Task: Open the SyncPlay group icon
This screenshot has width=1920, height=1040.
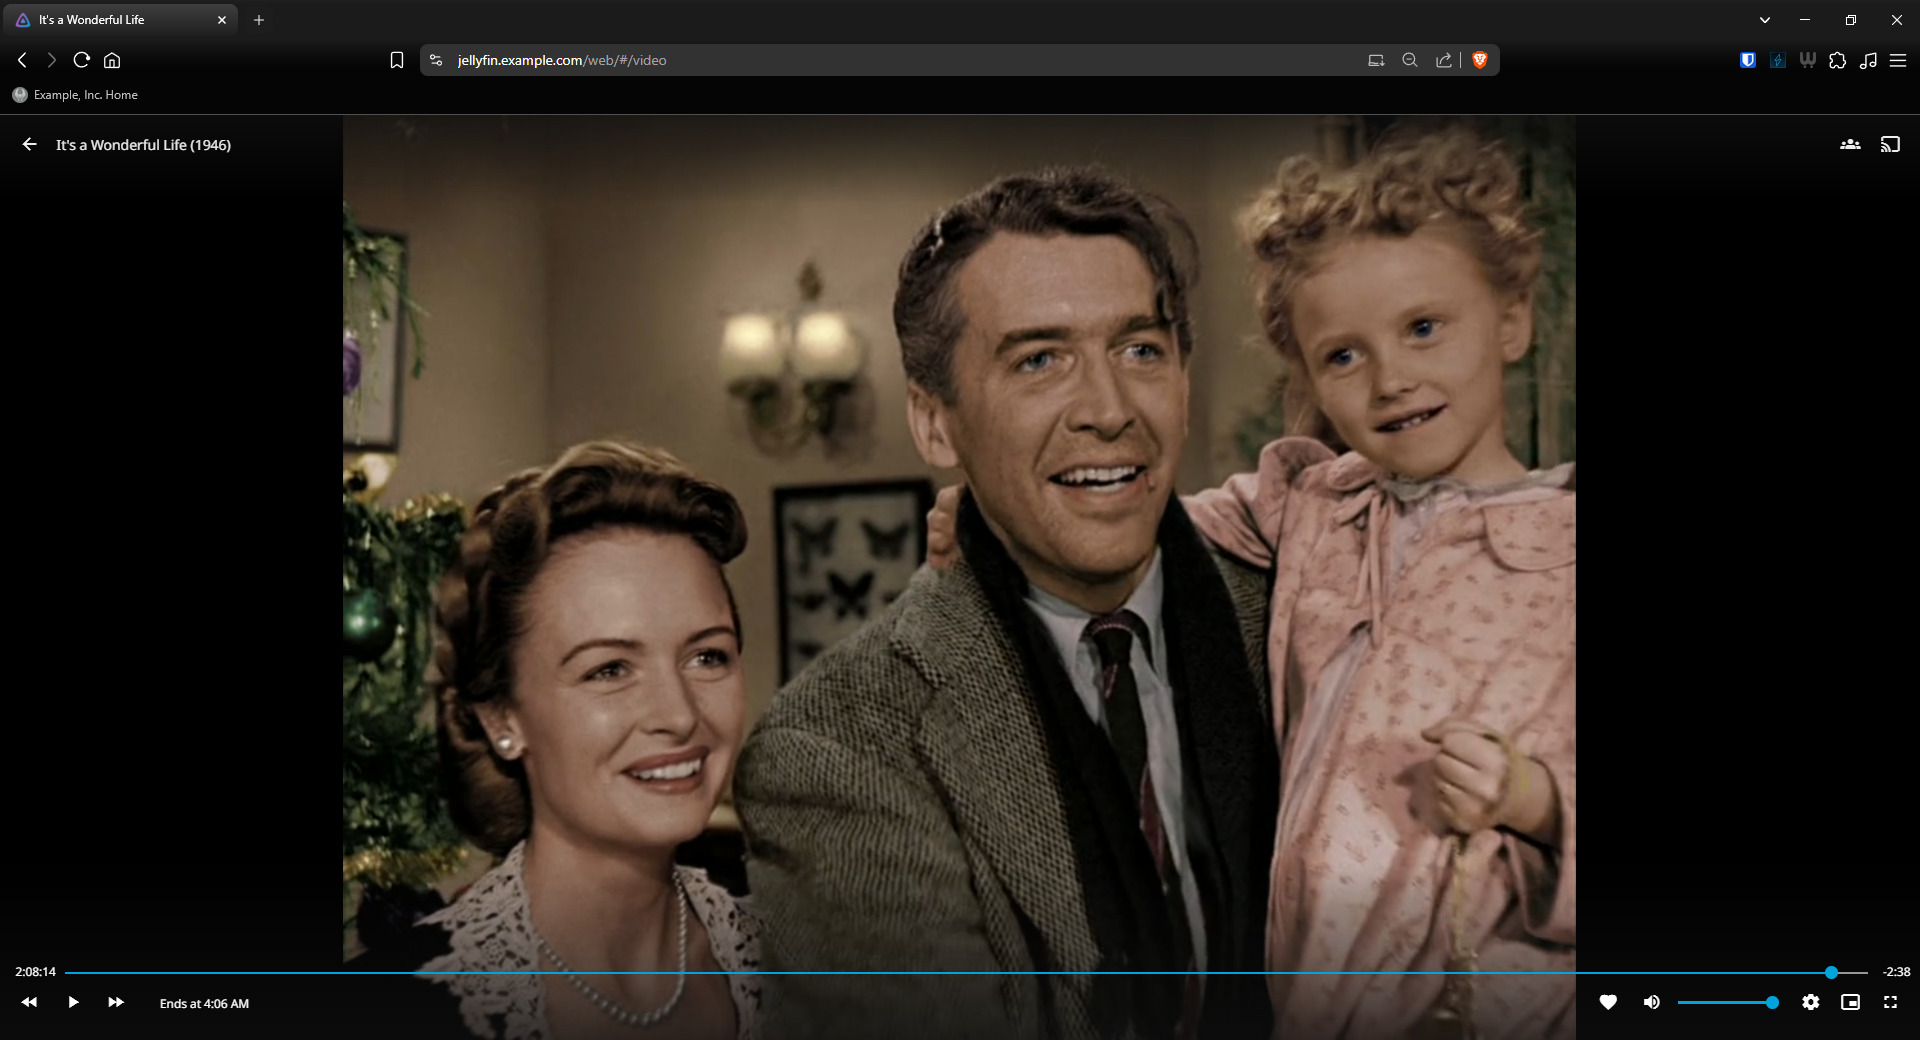Action: tap(1850, 145)
